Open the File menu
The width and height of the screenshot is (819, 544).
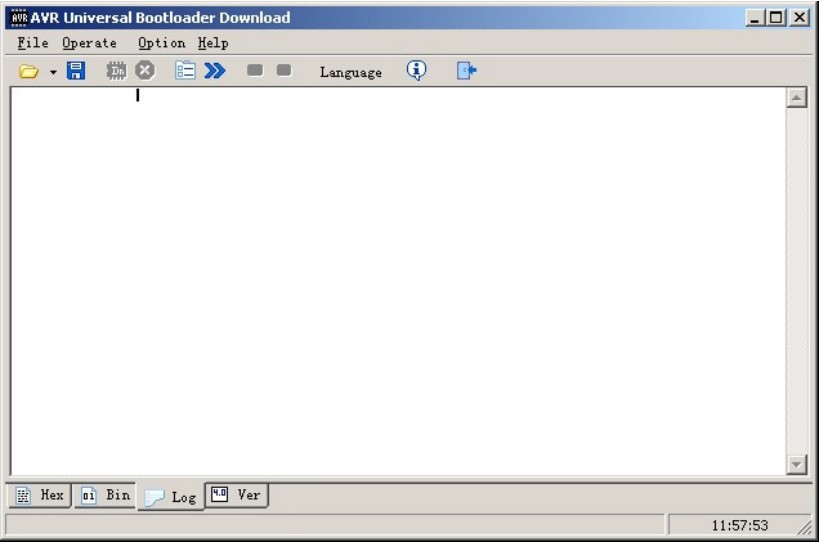coord(33,43)
